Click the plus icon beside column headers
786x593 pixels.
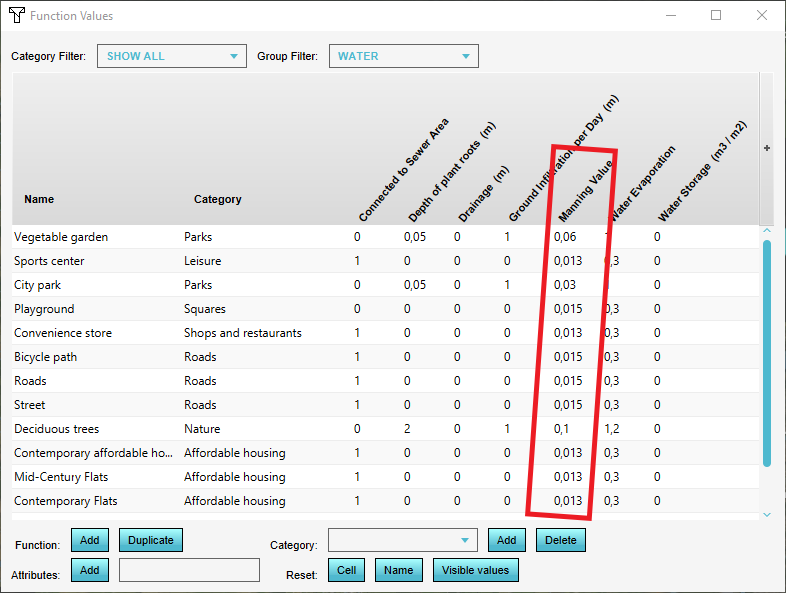click(x=767, y=148)
